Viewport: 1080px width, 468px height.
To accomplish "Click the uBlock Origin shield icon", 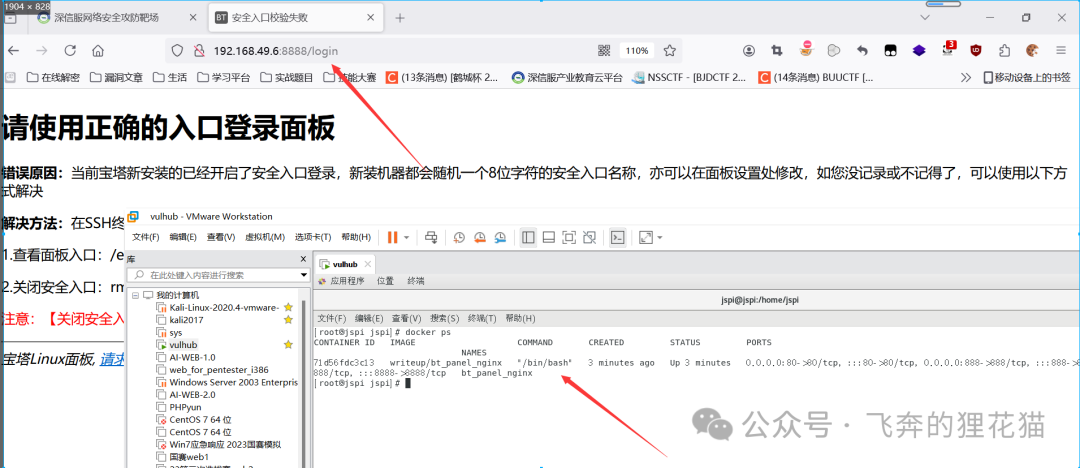I will 976,50.
